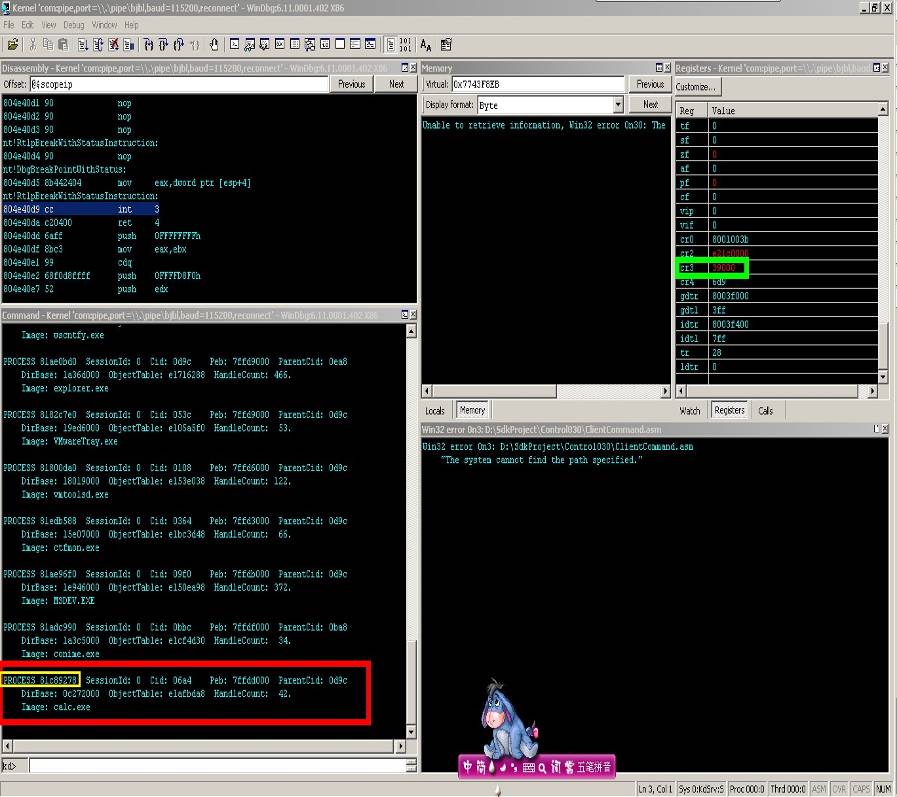Screen dimensions: 897x797
Task: Open Processes and Threads toolbar icon
Action: click(355, 45)
